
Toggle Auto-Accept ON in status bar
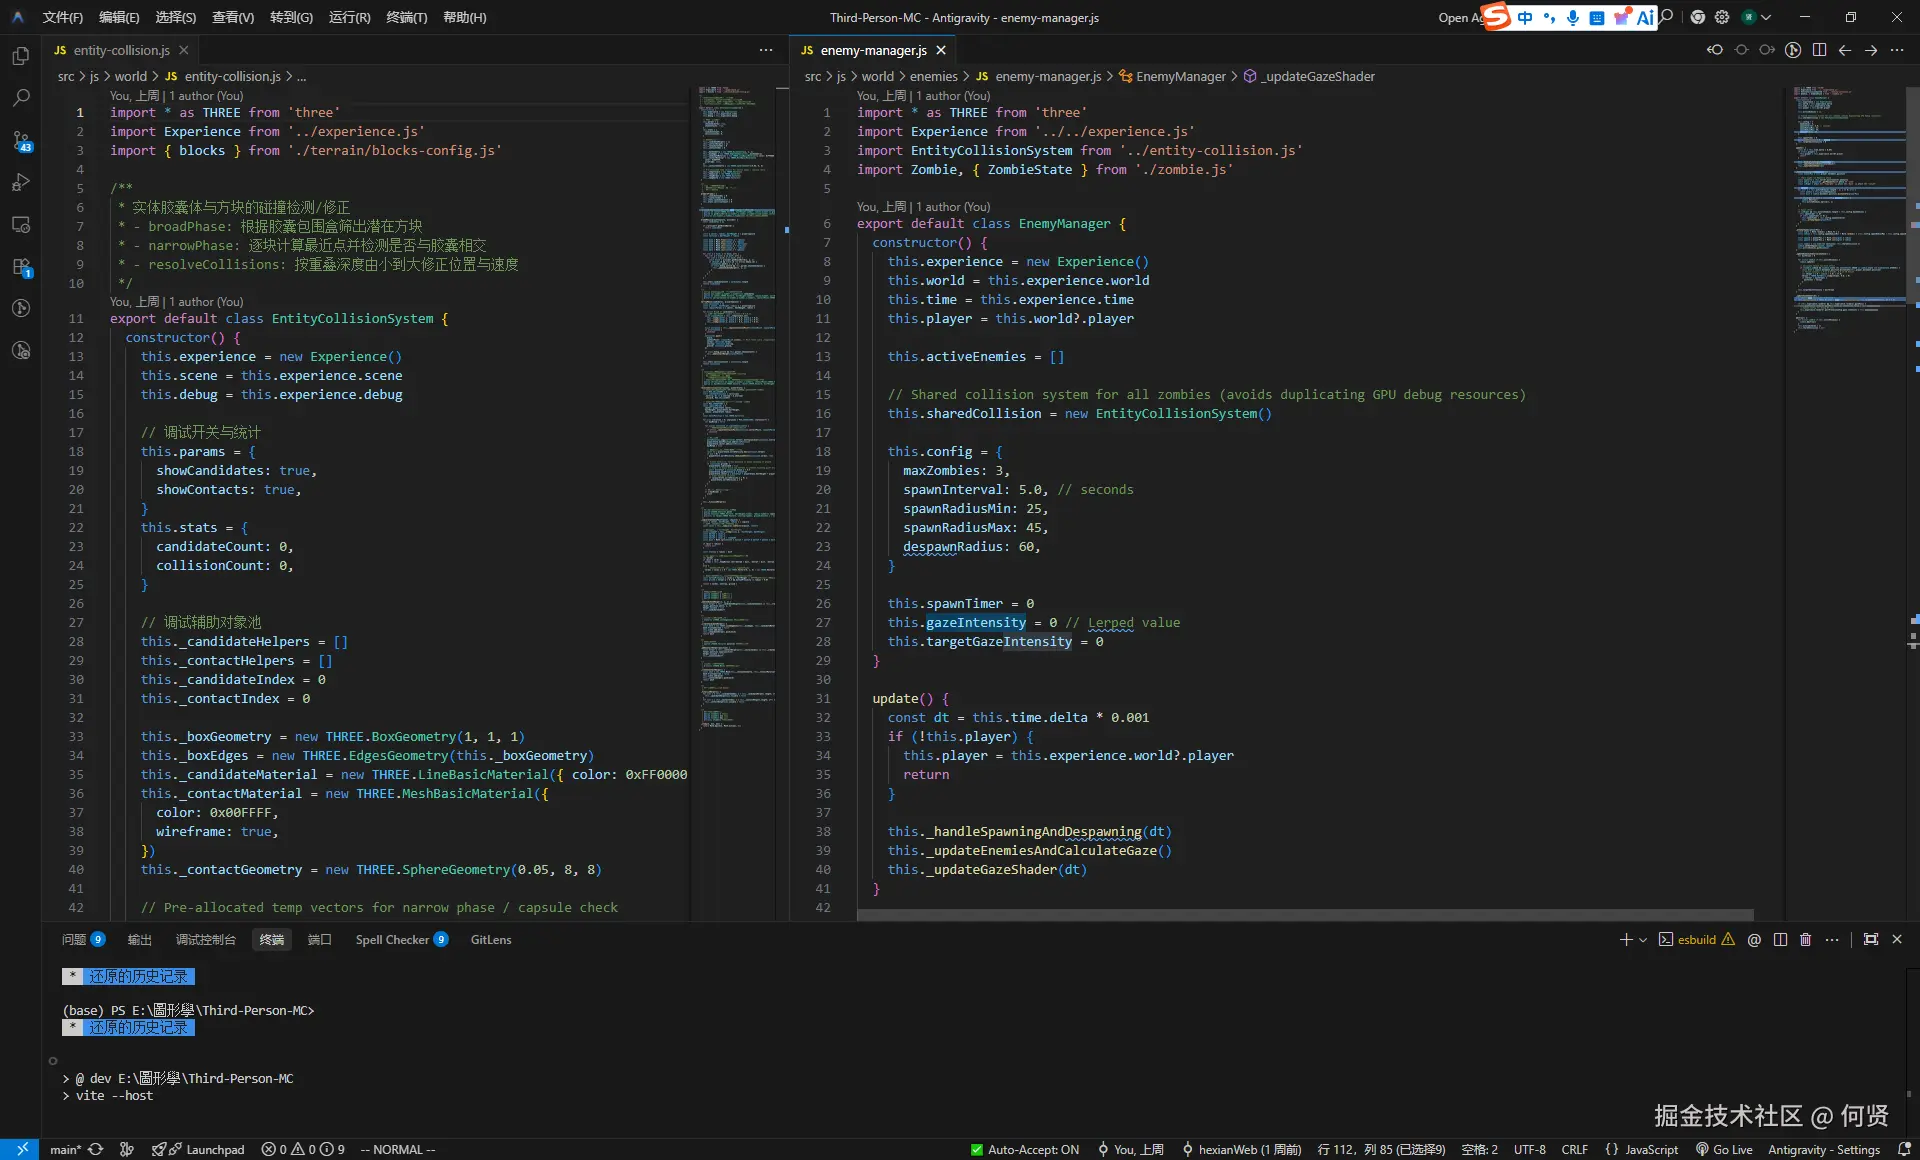point(1025,1150)
